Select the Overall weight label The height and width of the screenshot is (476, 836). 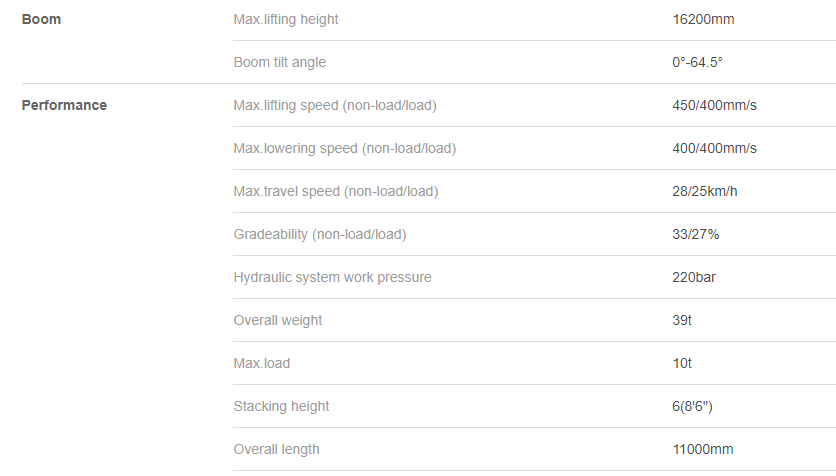(x=278, y=320)
